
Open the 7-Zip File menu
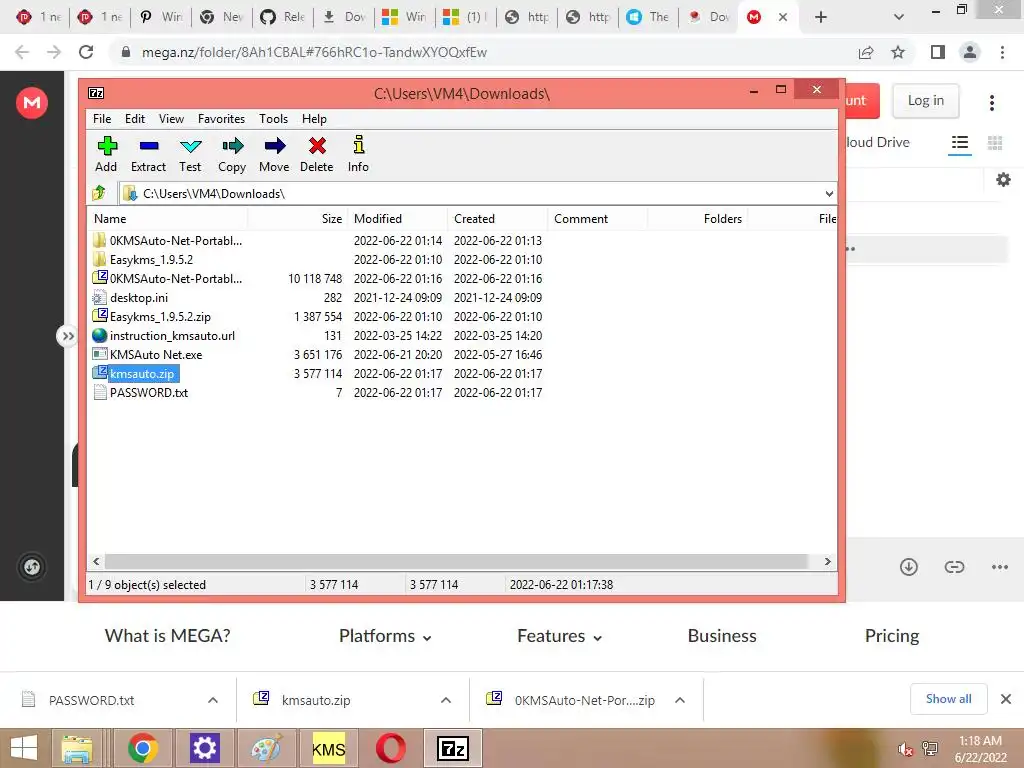102,119
